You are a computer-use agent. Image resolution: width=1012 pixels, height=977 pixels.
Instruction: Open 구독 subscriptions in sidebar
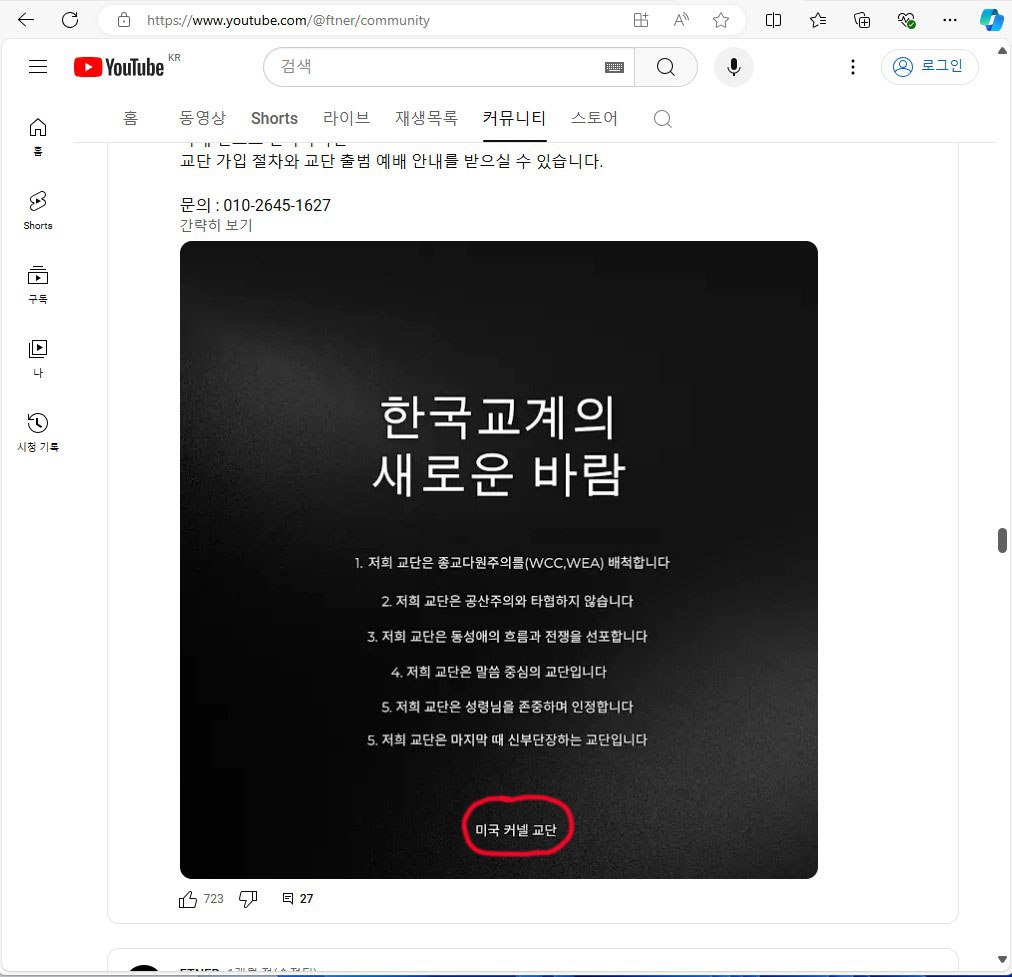pyautogui.click(x=38, y=284)
